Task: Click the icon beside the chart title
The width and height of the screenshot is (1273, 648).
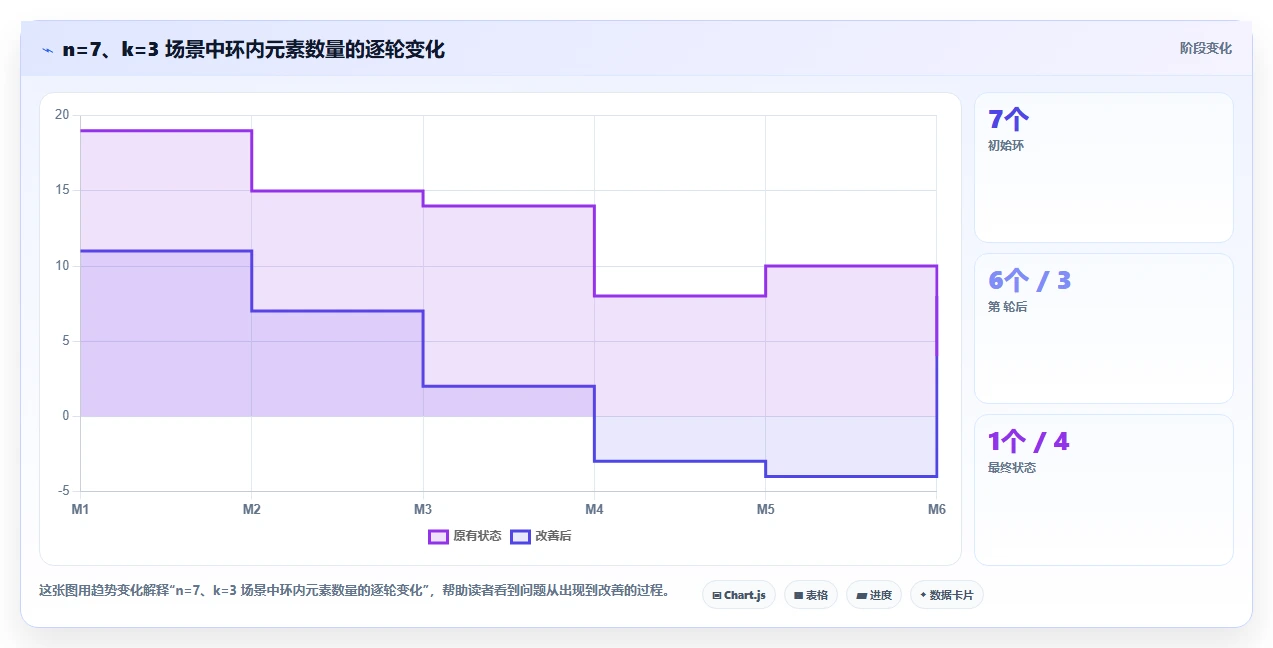Action: point(47,50)
